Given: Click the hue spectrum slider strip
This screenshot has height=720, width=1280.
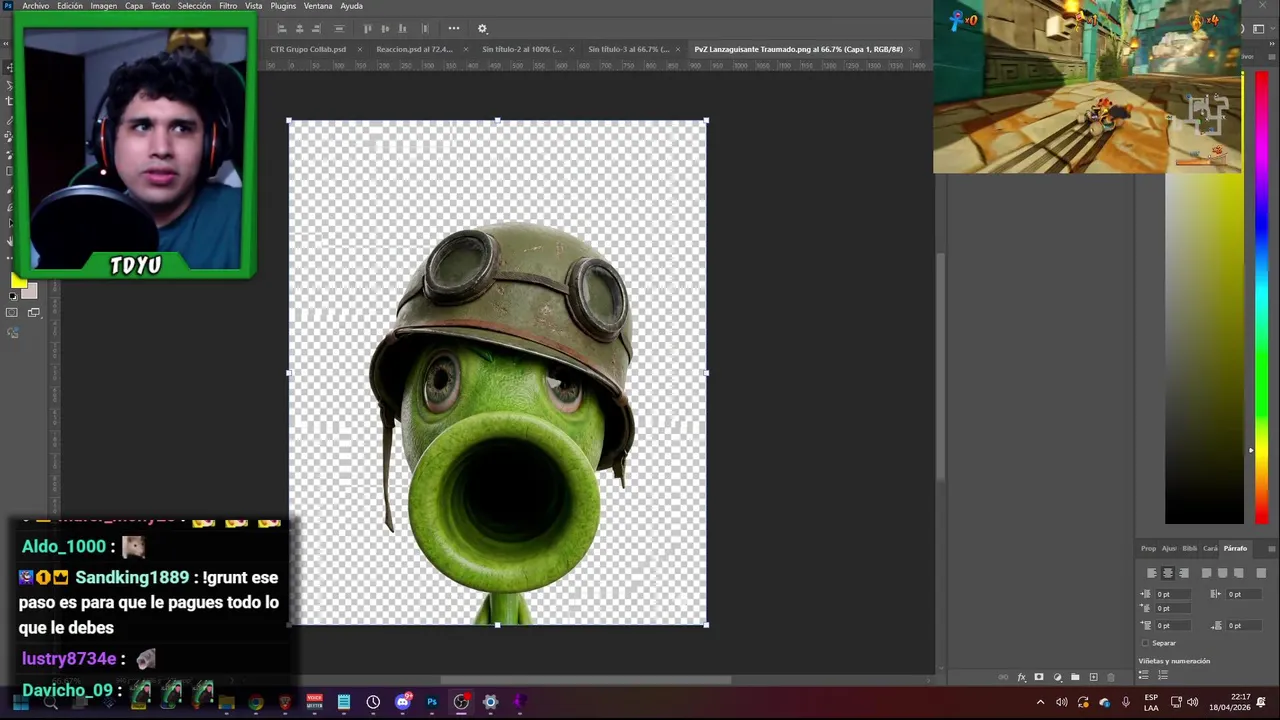Looking at the screenshot, I should click(1261, 295).
